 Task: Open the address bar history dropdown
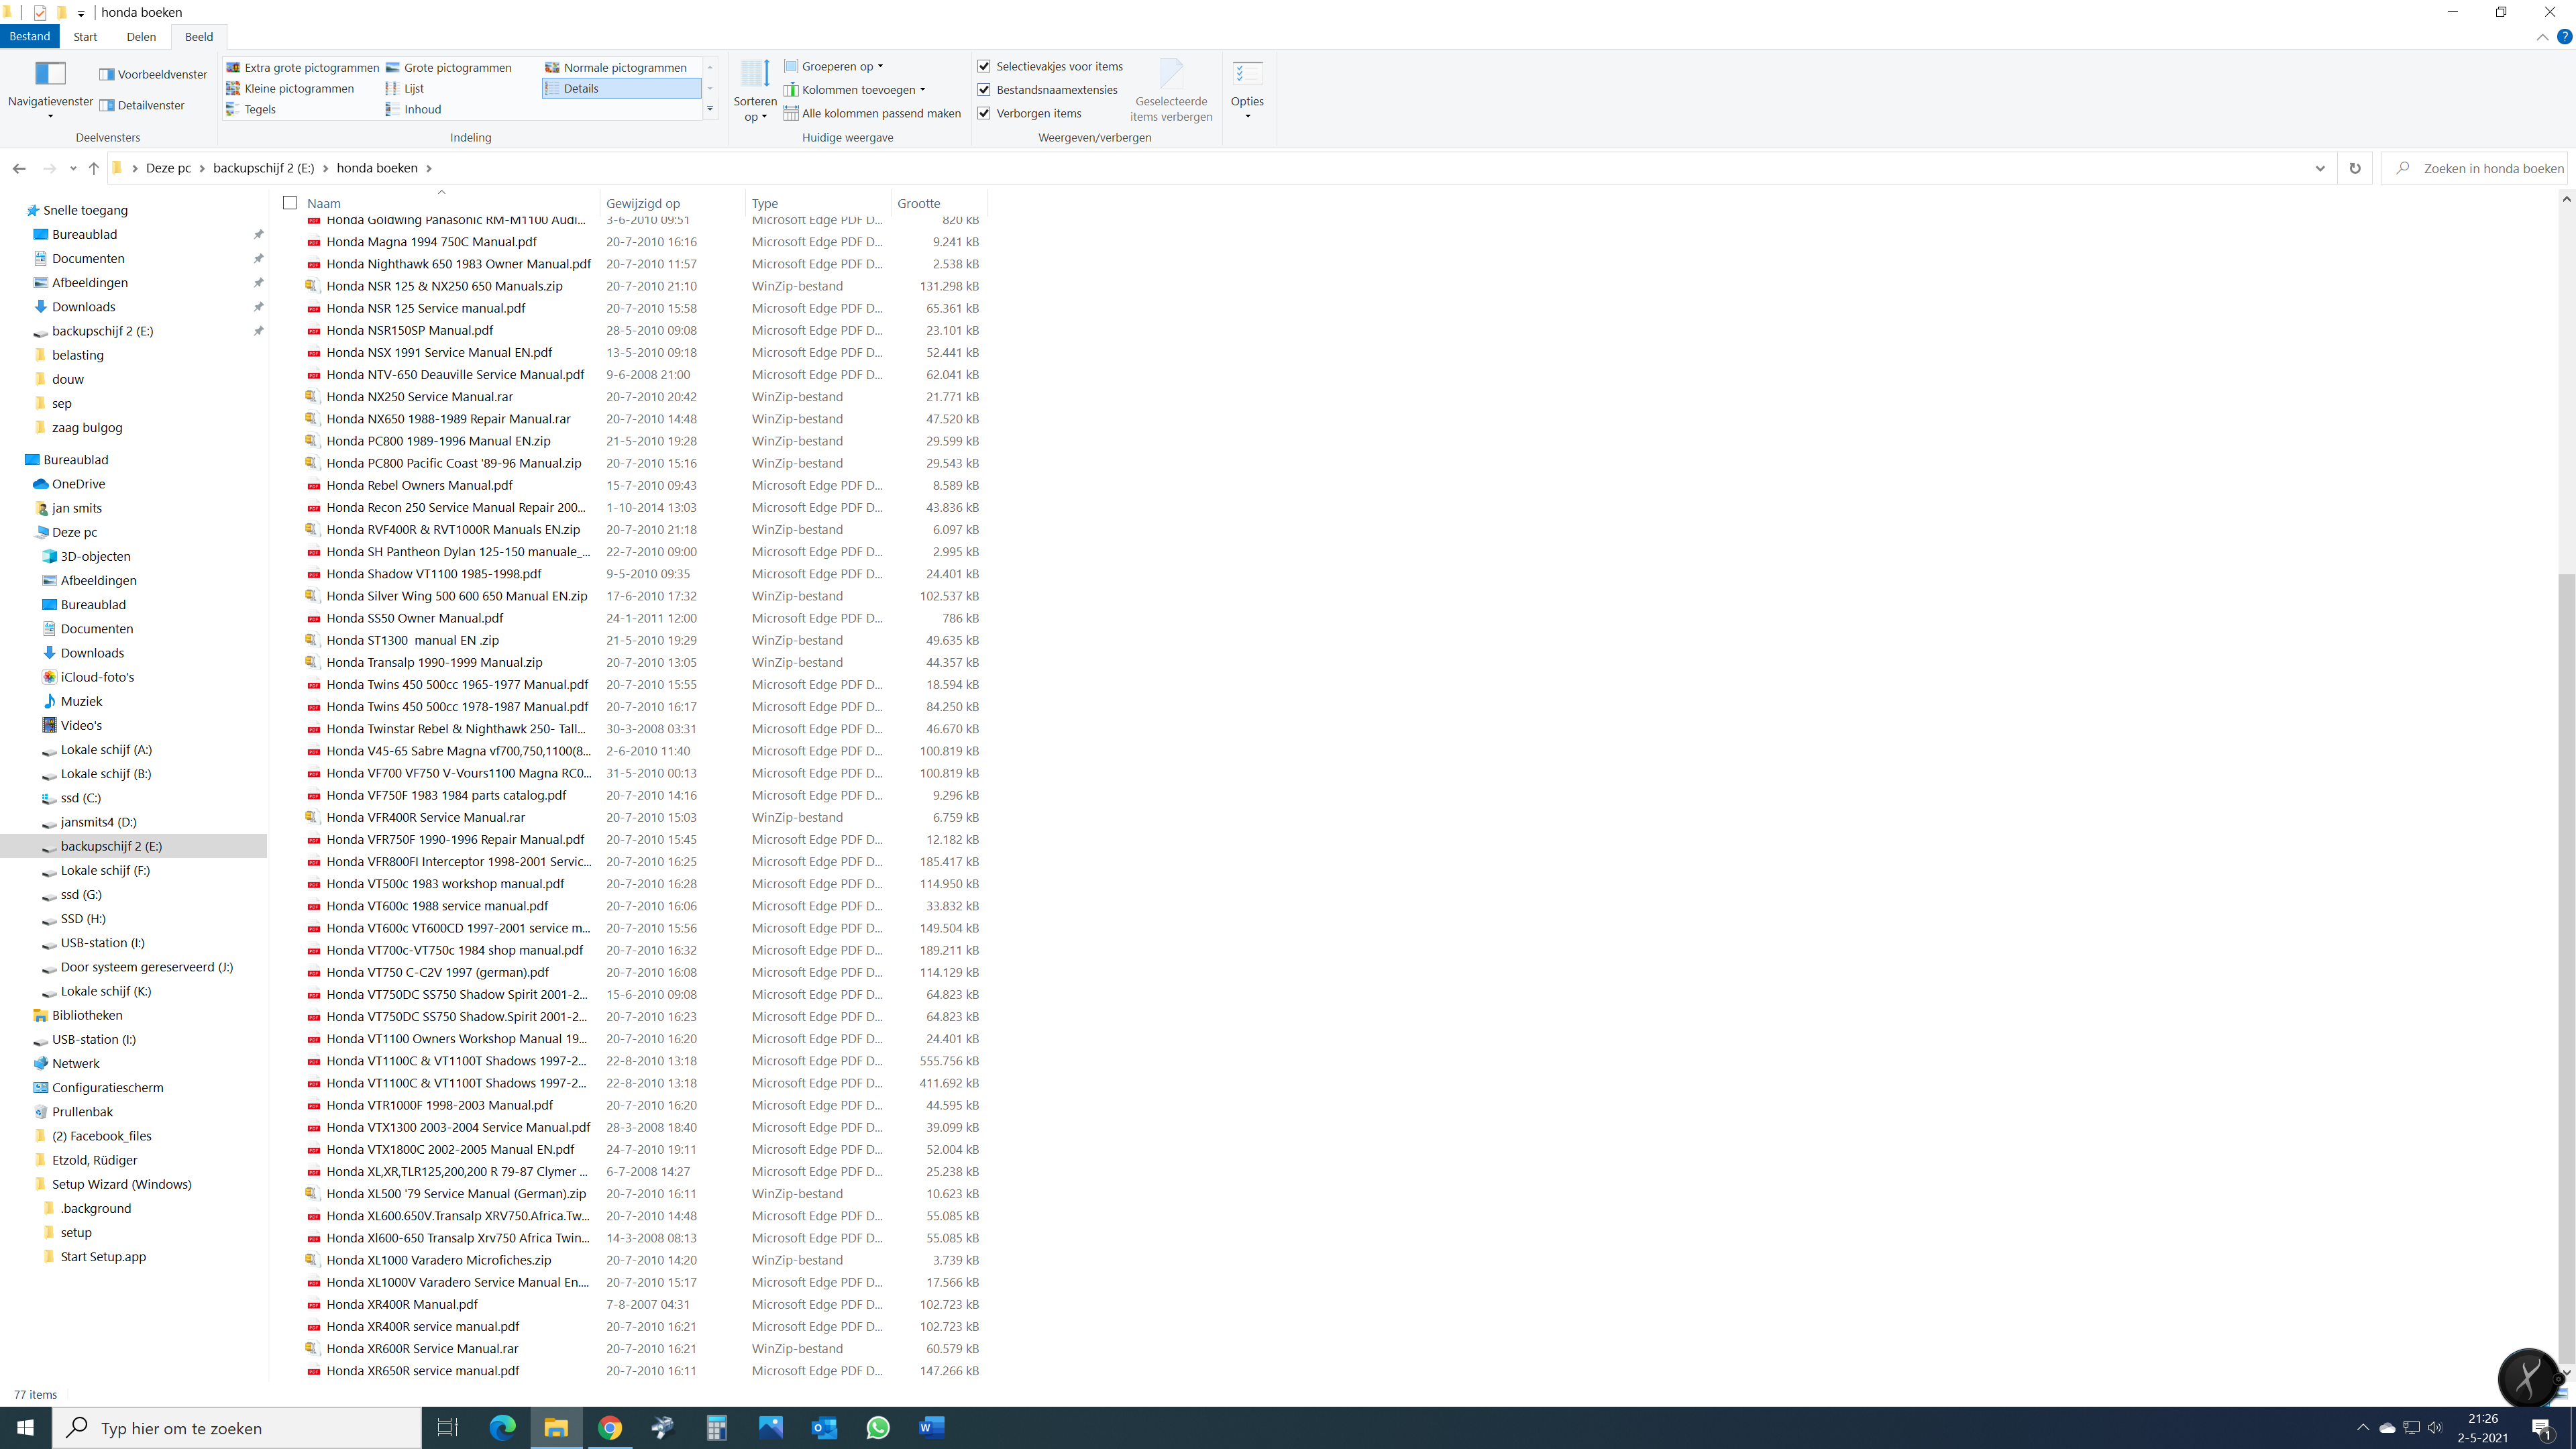(x=2320, y=168)
